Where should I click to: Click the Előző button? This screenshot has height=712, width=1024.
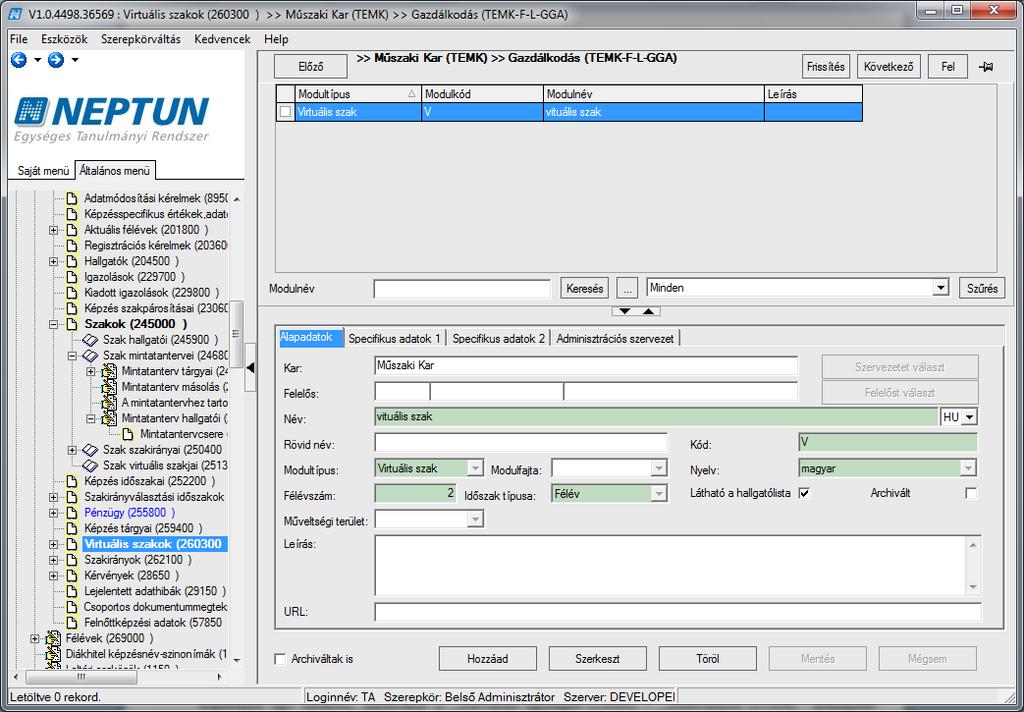(x=311, y=67)
